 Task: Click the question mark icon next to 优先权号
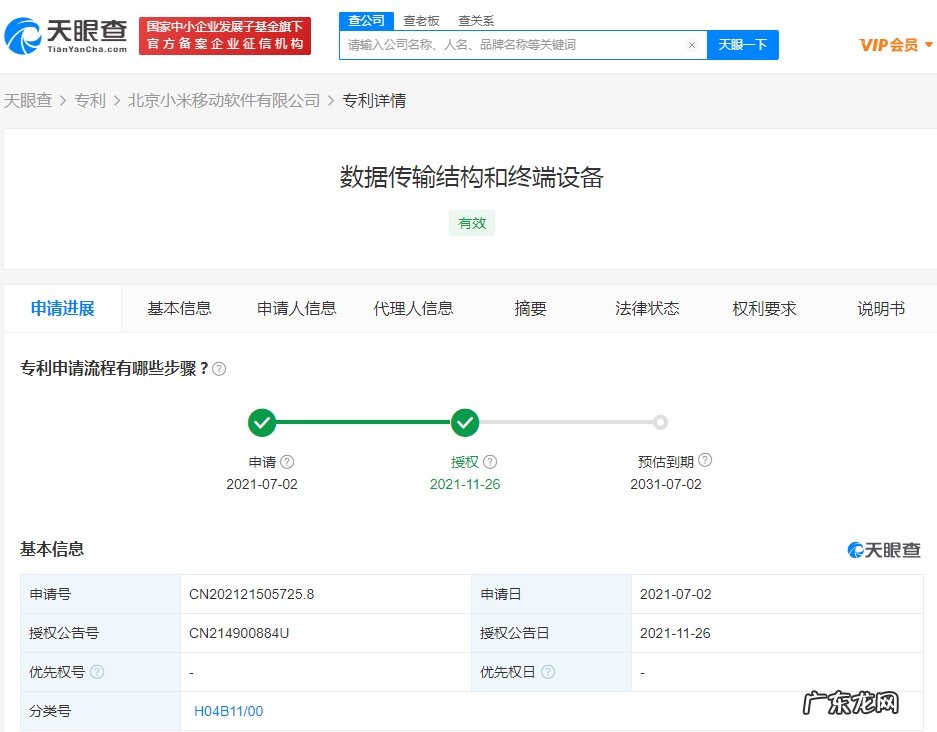tap(98, 672)
